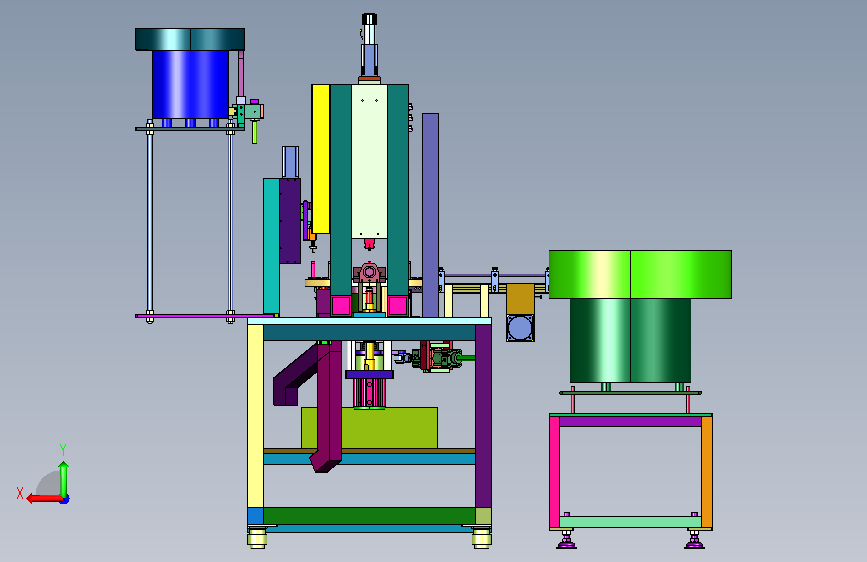Select the right magenta square at press column base
The width and height of the screenshot is (867, 562).
point(398,305)
